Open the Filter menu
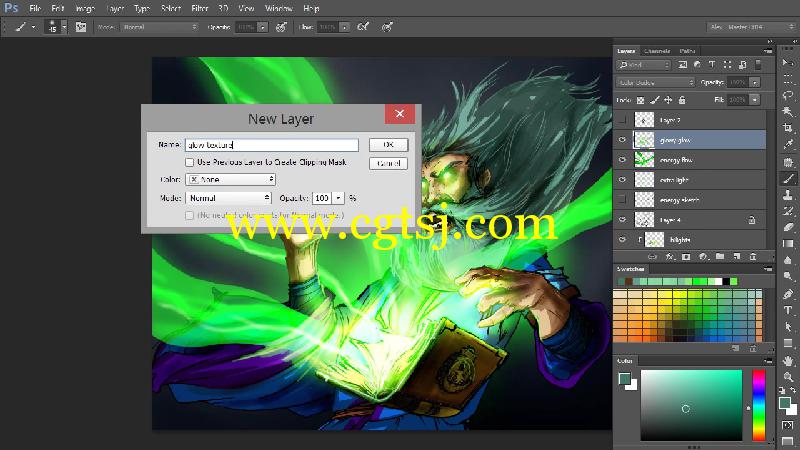Image resolution: width=800 pixels, height=450 pixels. click(x=199, y=9)
